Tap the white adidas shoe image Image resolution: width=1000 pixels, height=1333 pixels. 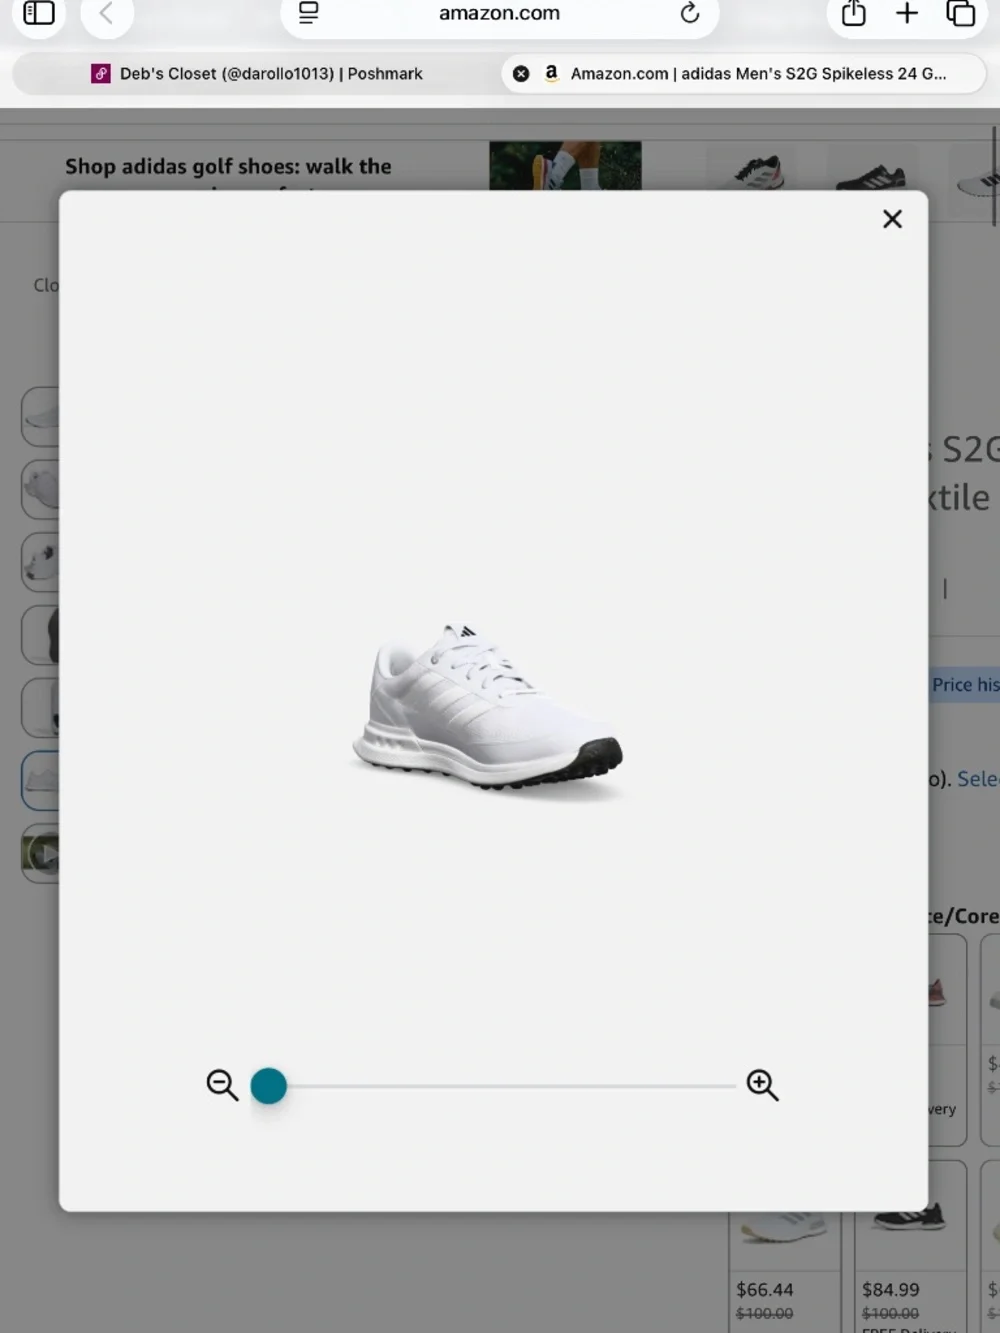[487, 709]
